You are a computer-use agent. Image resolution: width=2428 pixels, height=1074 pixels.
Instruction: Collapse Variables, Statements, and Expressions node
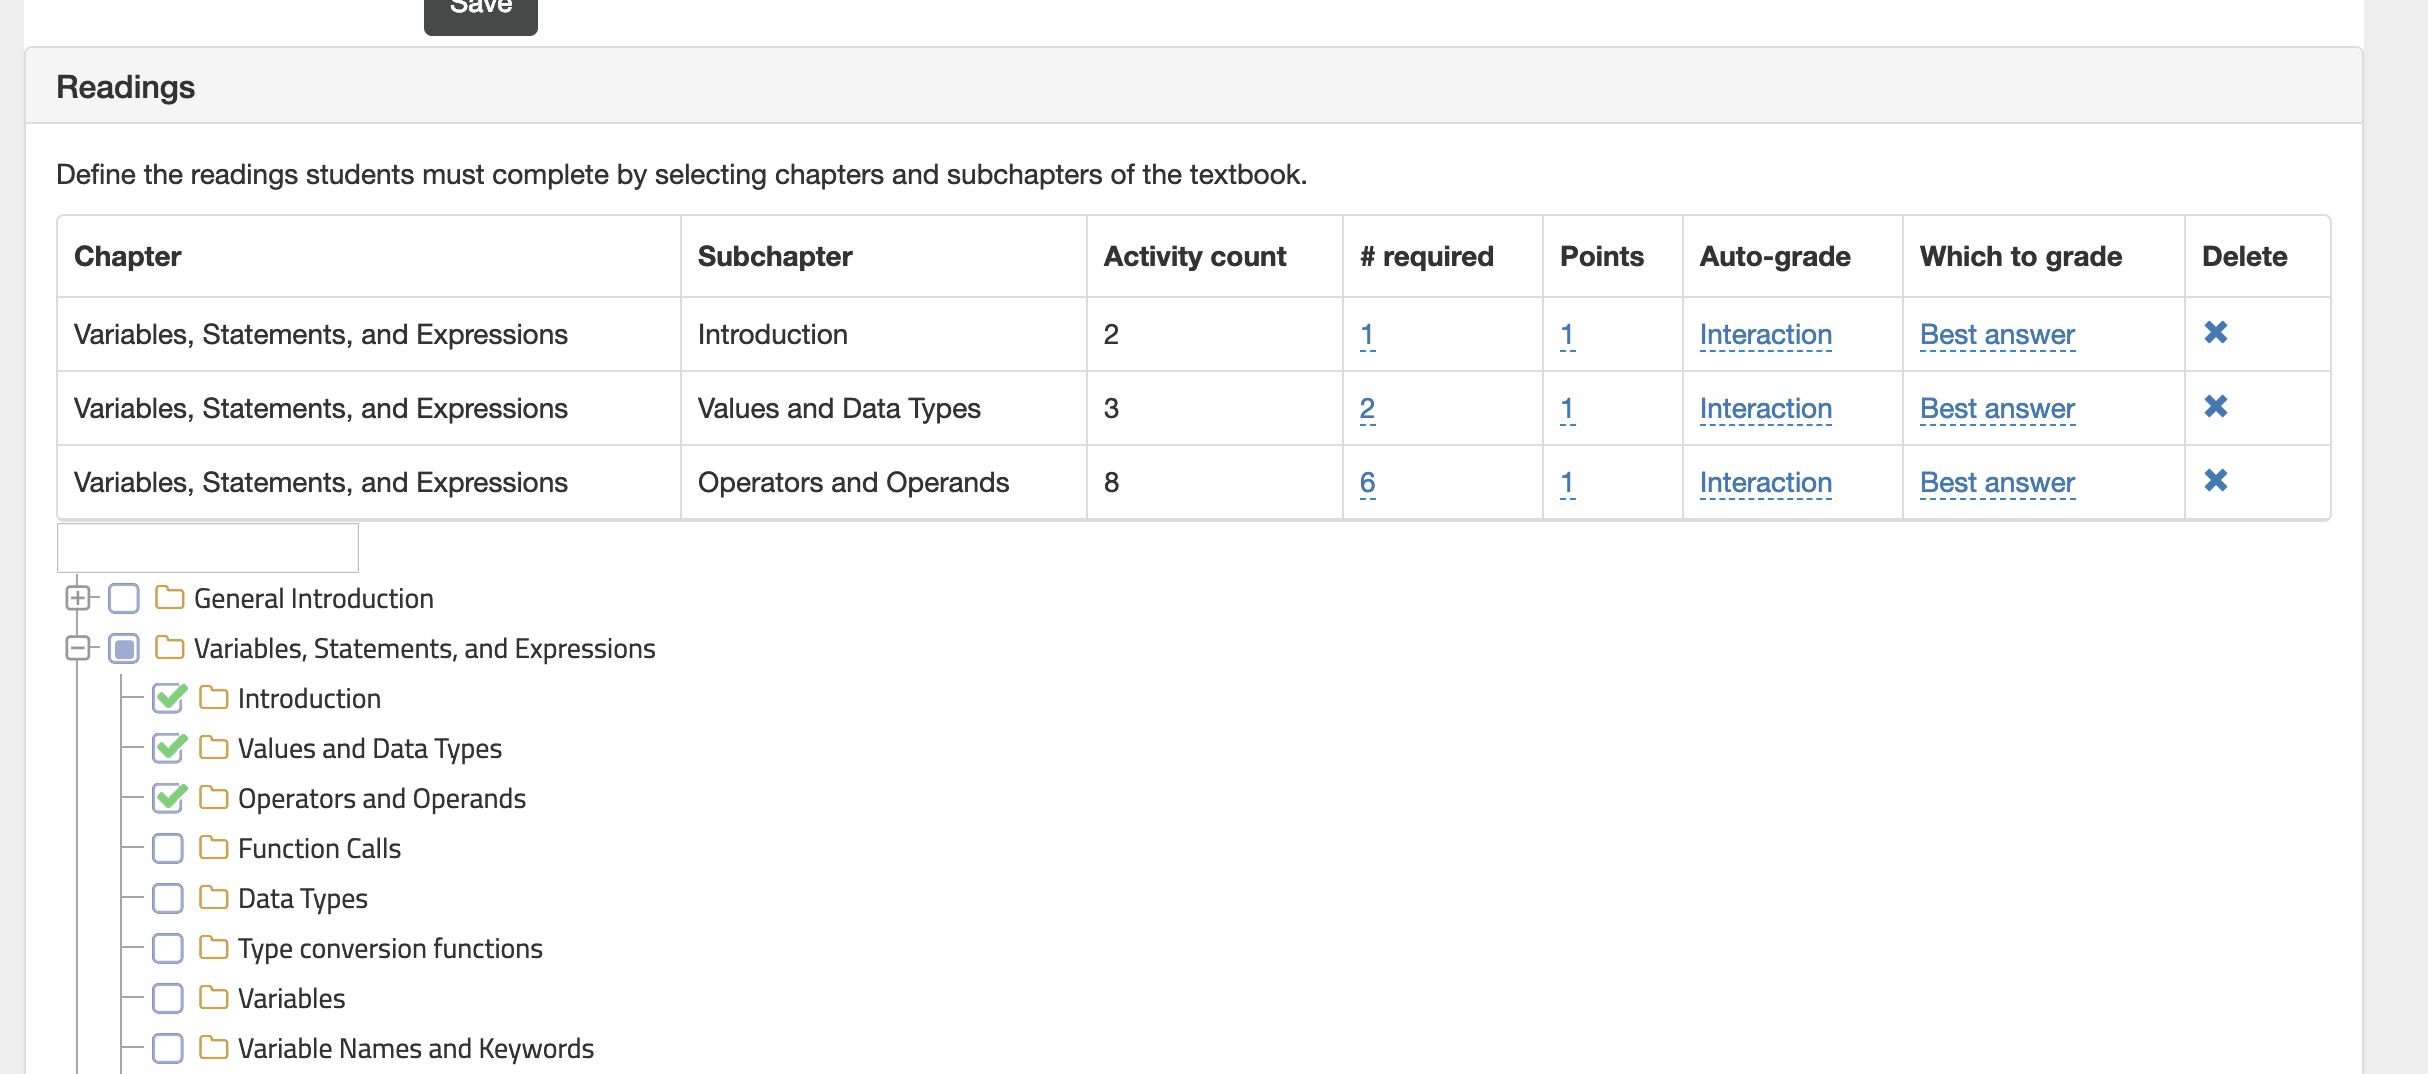point(77,648)
